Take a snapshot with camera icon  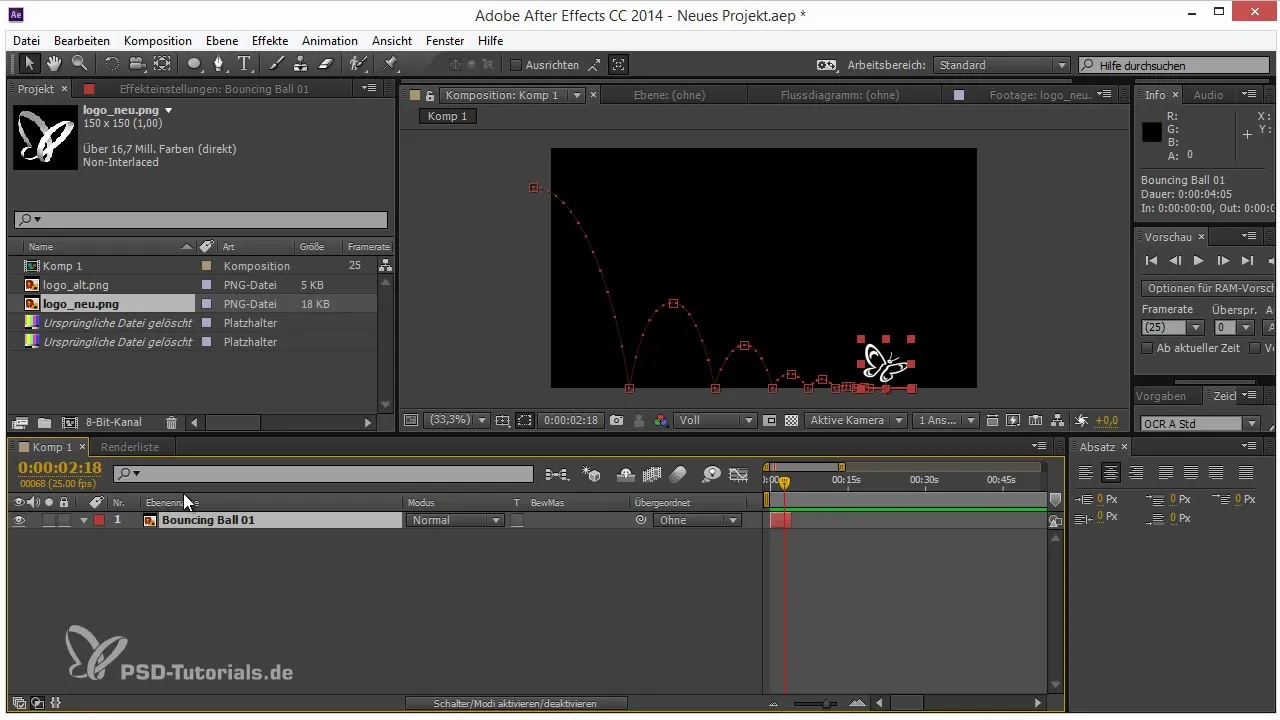point(617,421)
